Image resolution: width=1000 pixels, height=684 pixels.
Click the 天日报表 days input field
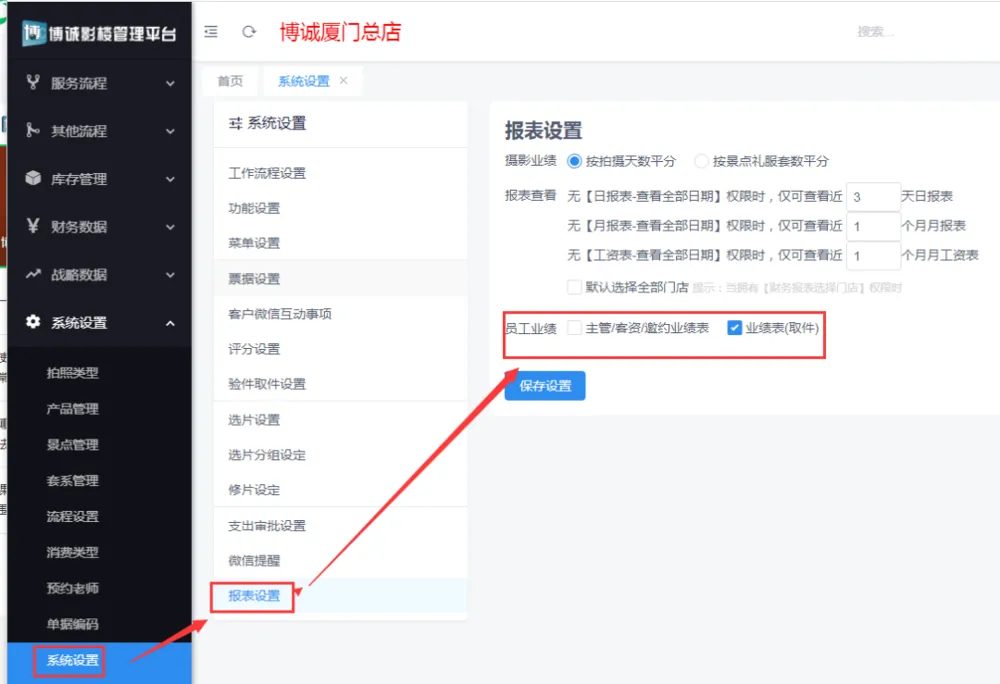[x=872, y=197]
